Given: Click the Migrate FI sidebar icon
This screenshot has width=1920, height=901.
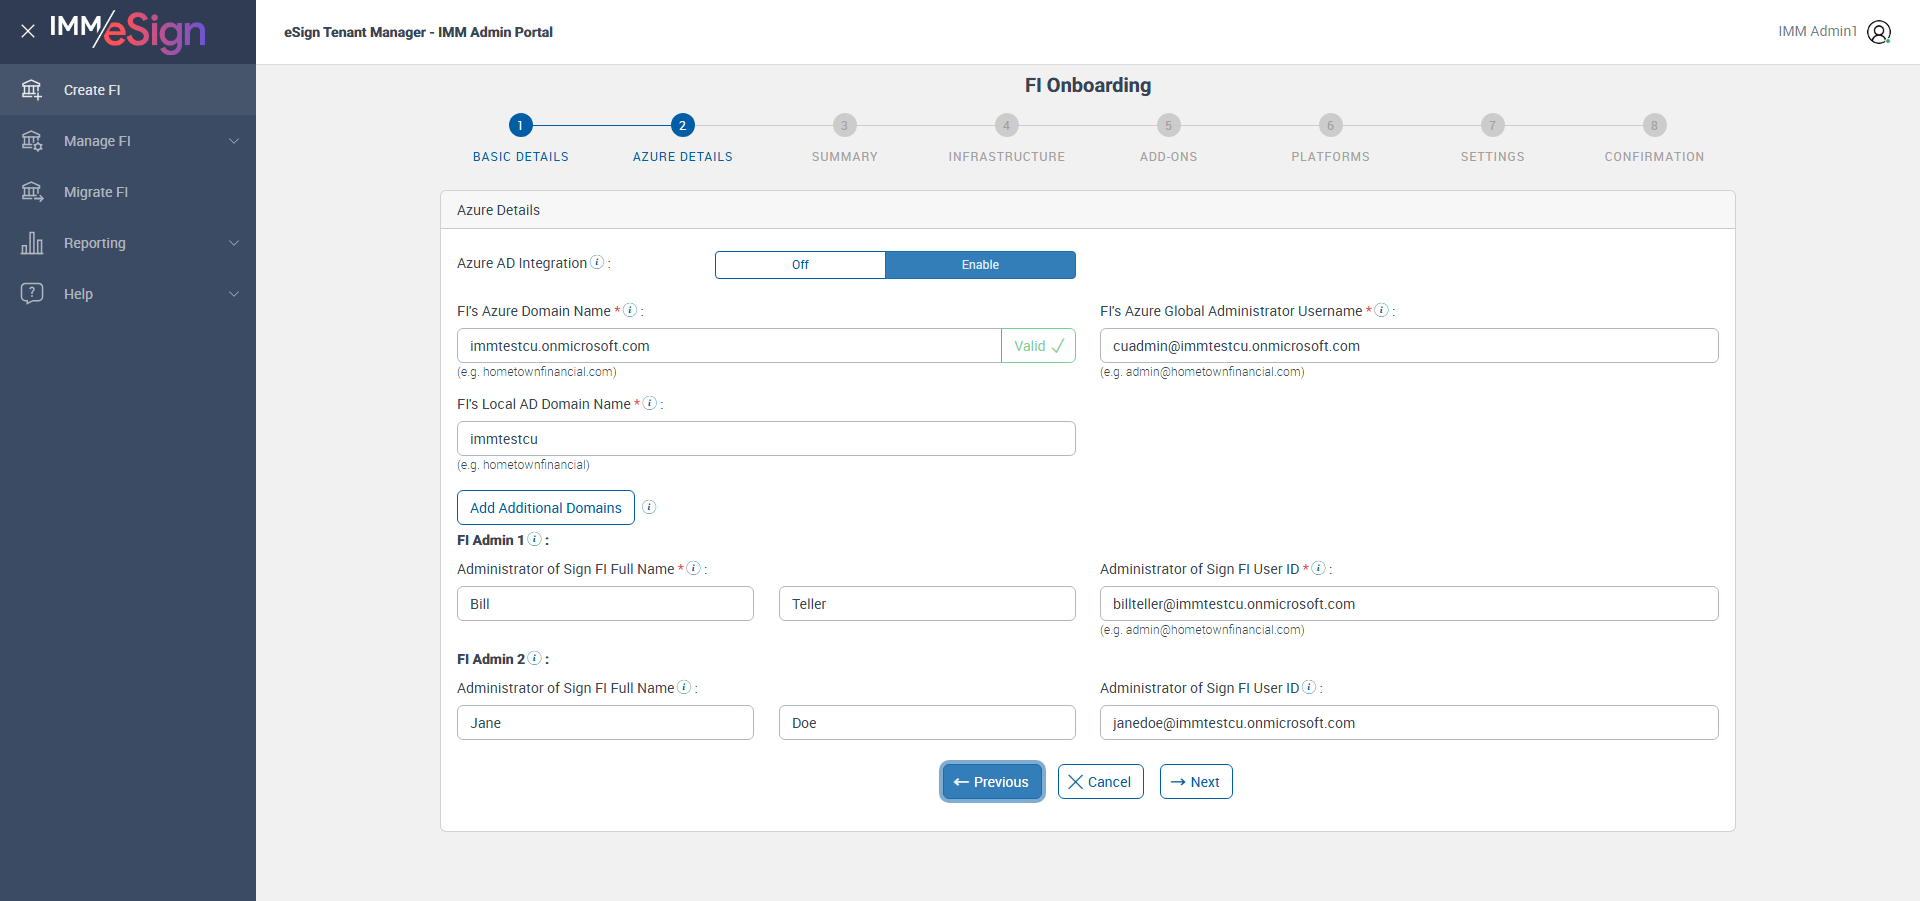Looking at the screenshot, I should point(32,192).
